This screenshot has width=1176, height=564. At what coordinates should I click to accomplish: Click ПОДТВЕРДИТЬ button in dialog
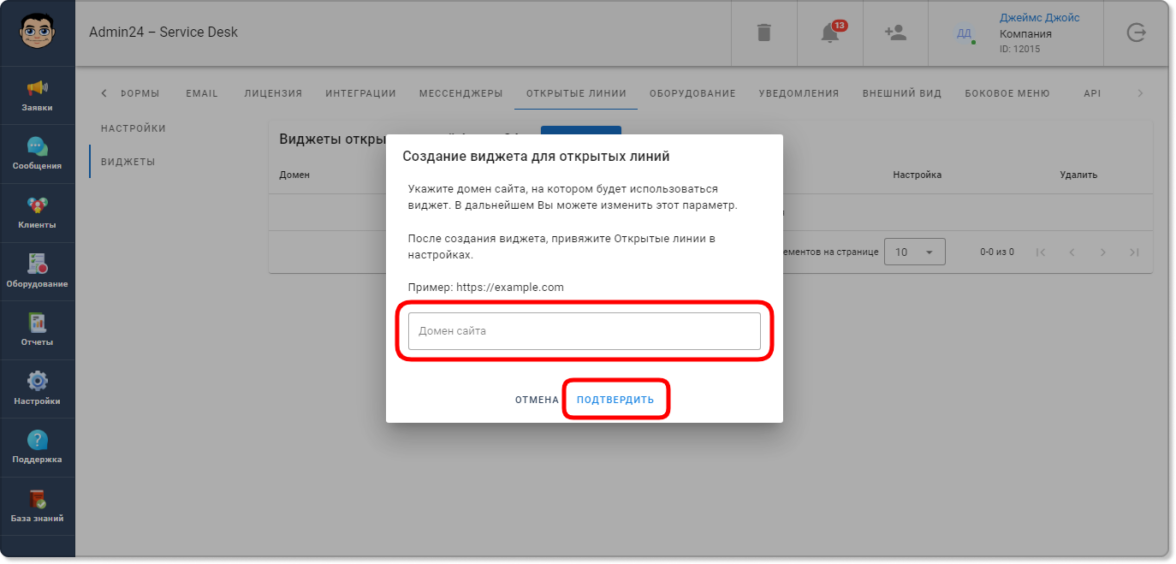(x=615, y=400)
